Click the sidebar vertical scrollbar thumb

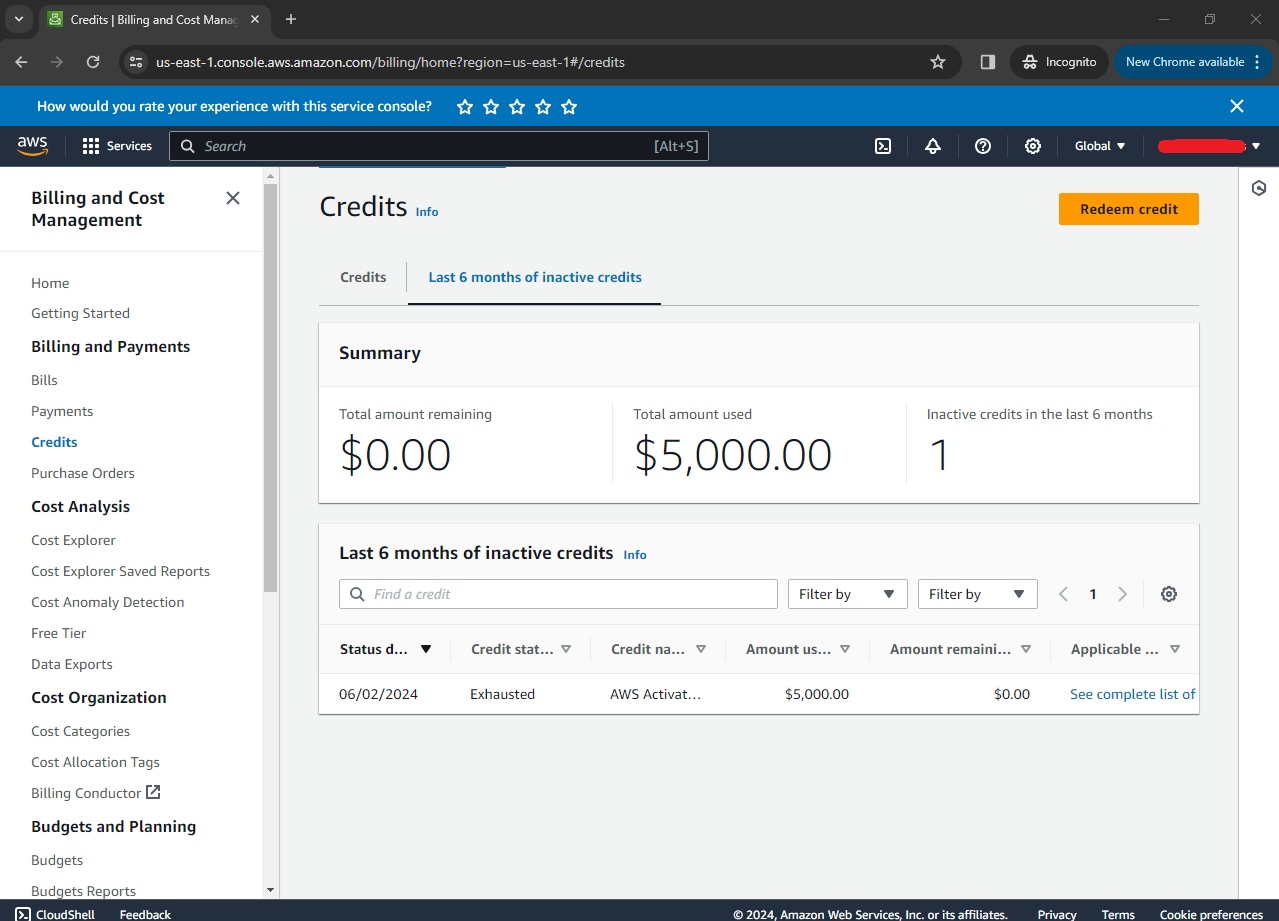pyautogui.click(x=270, y=388)
